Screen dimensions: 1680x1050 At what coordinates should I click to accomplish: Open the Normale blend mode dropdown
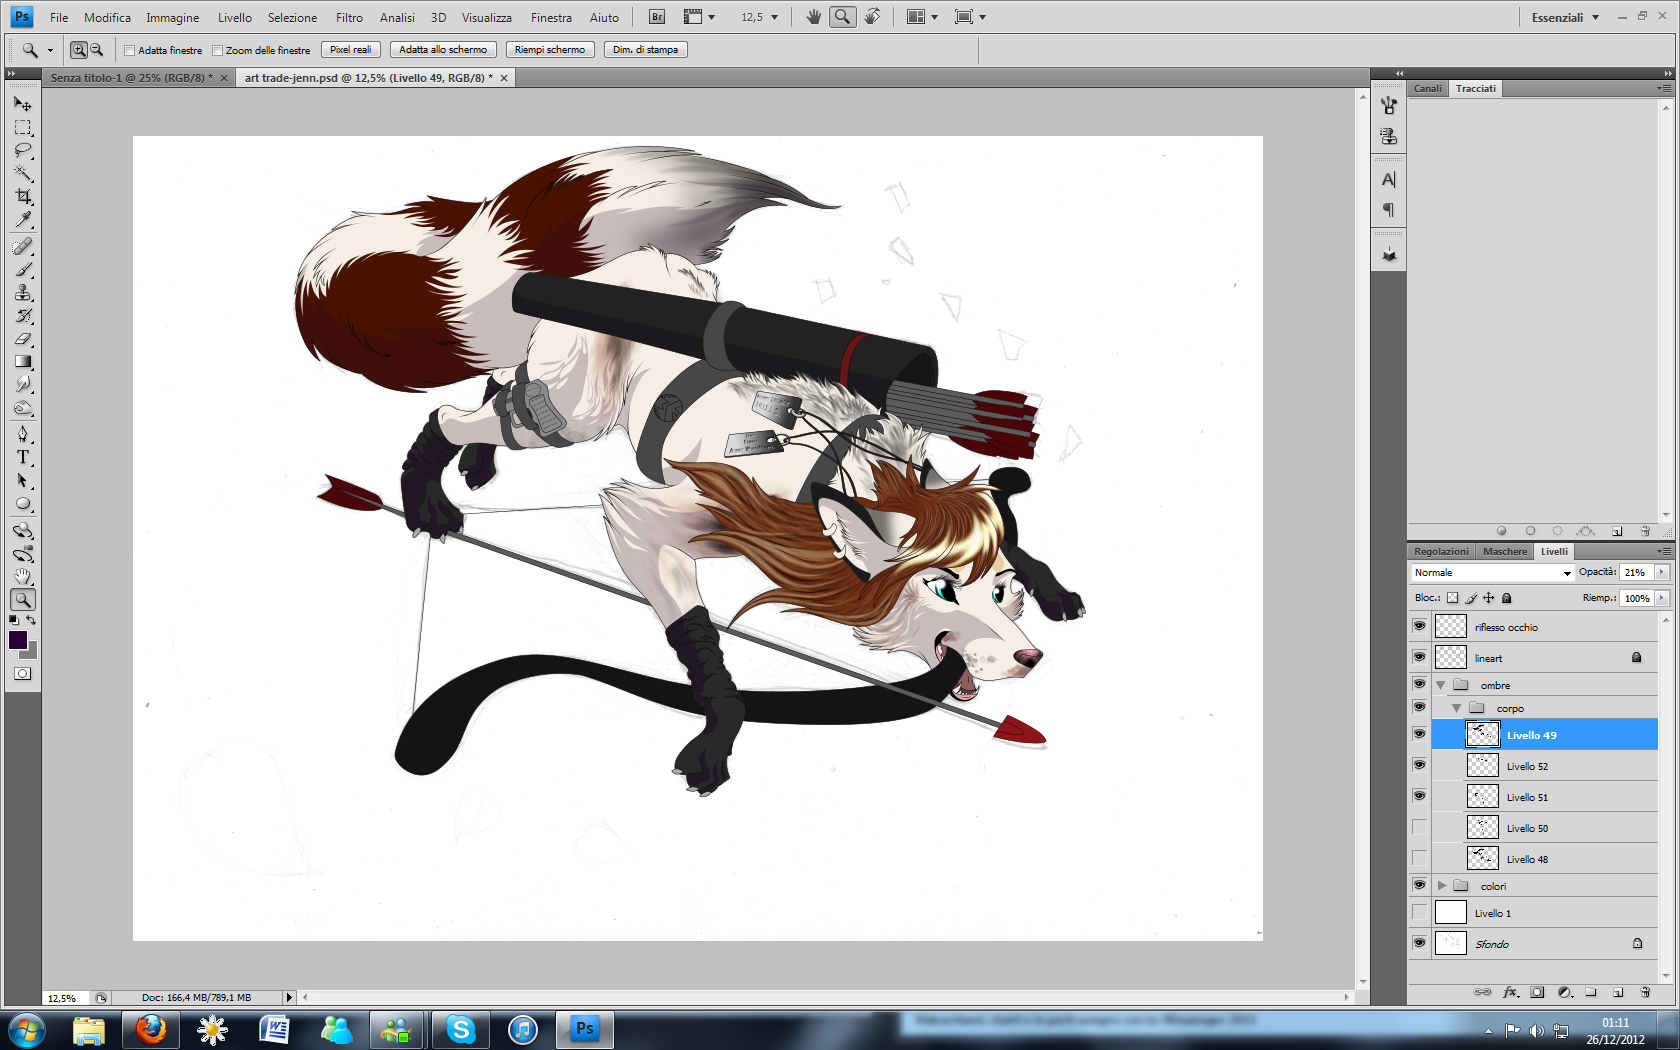click(x=1492, y=573)
